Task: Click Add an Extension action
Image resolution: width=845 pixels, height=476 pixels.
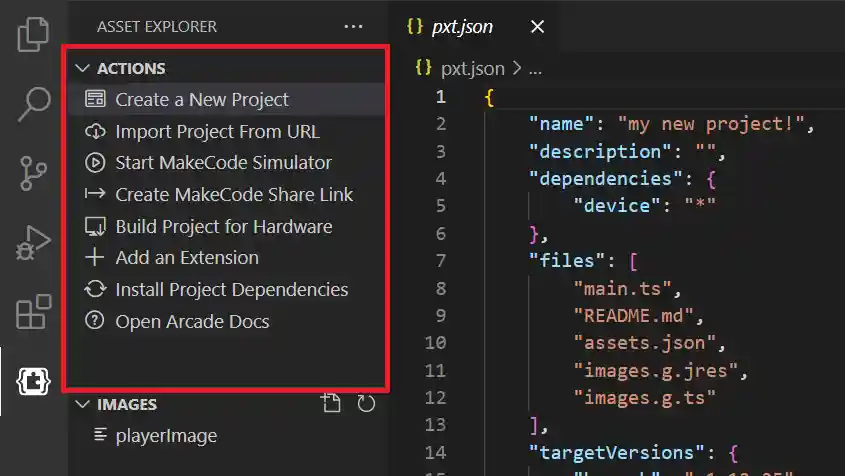Action: [225, 258]
